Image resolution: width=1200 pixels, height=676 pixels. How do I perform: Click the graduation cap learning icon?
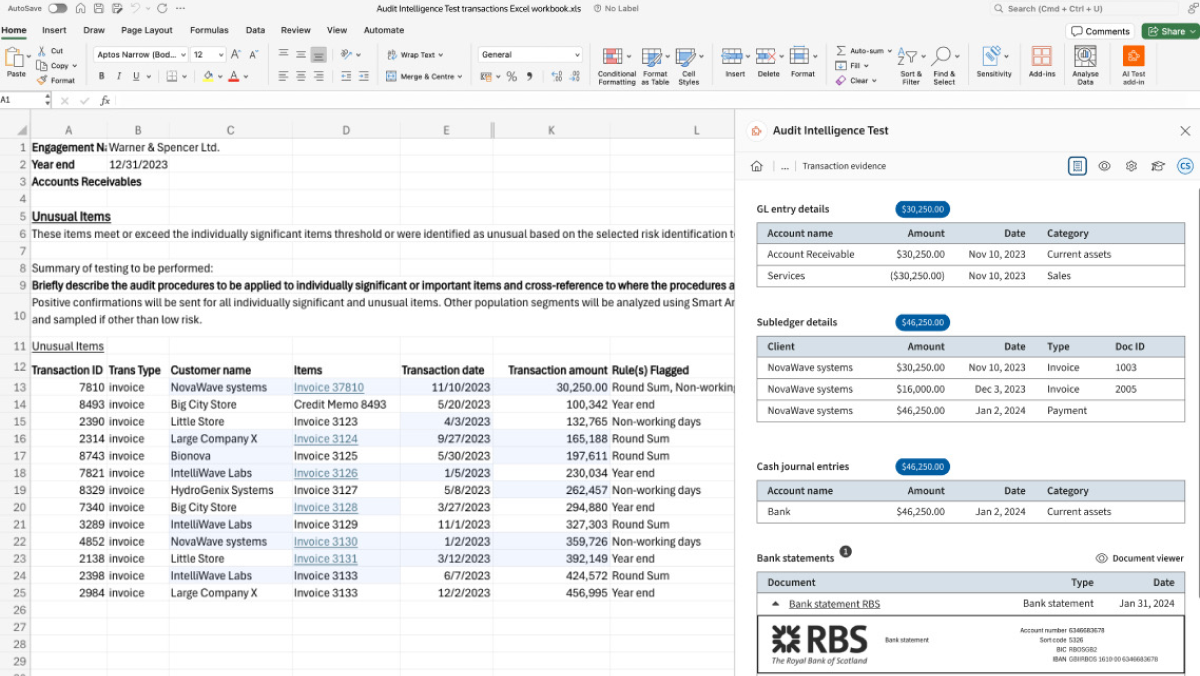(1157, 166)
